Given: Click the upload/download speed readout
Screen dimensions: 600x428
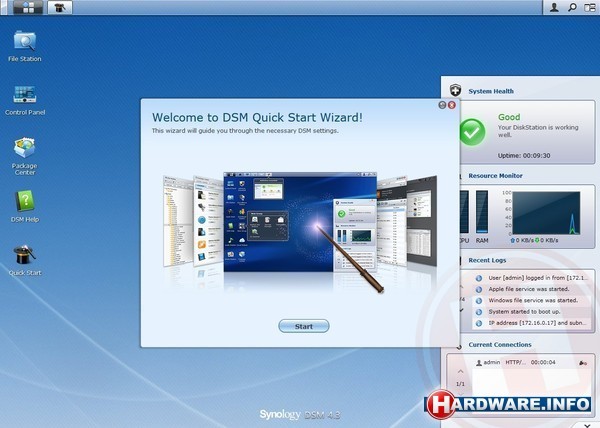Looking at the screenshot, I should point(534,241).
